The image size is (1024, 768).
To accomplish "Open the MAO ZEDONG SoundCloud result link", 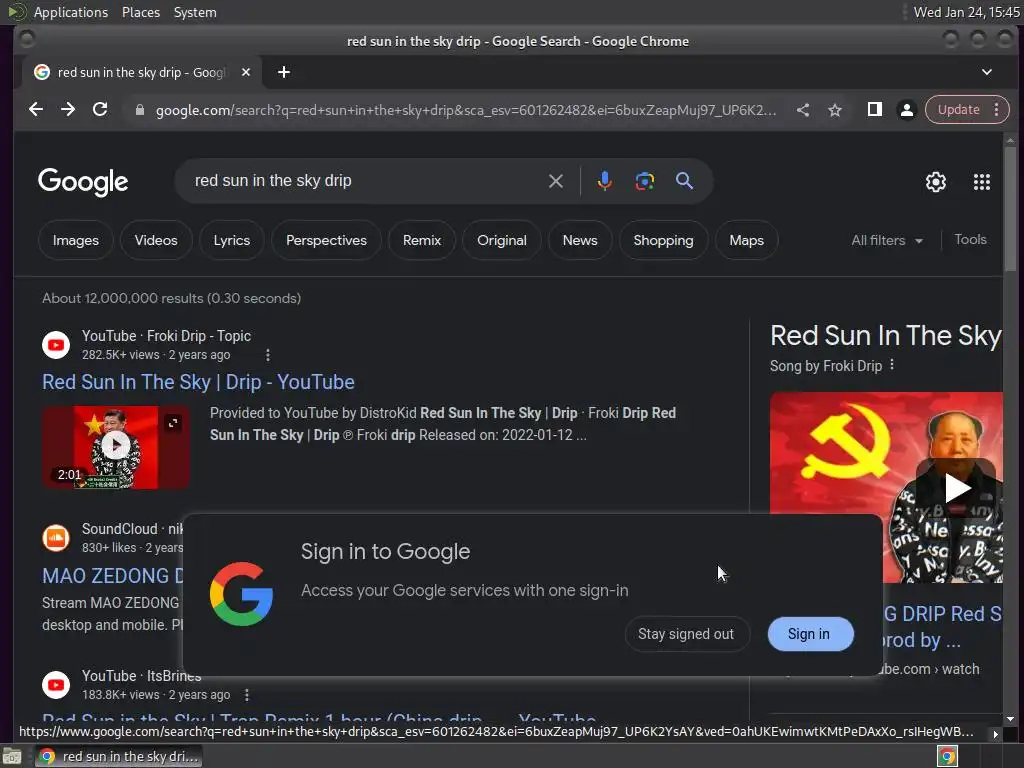I will 113,576.
